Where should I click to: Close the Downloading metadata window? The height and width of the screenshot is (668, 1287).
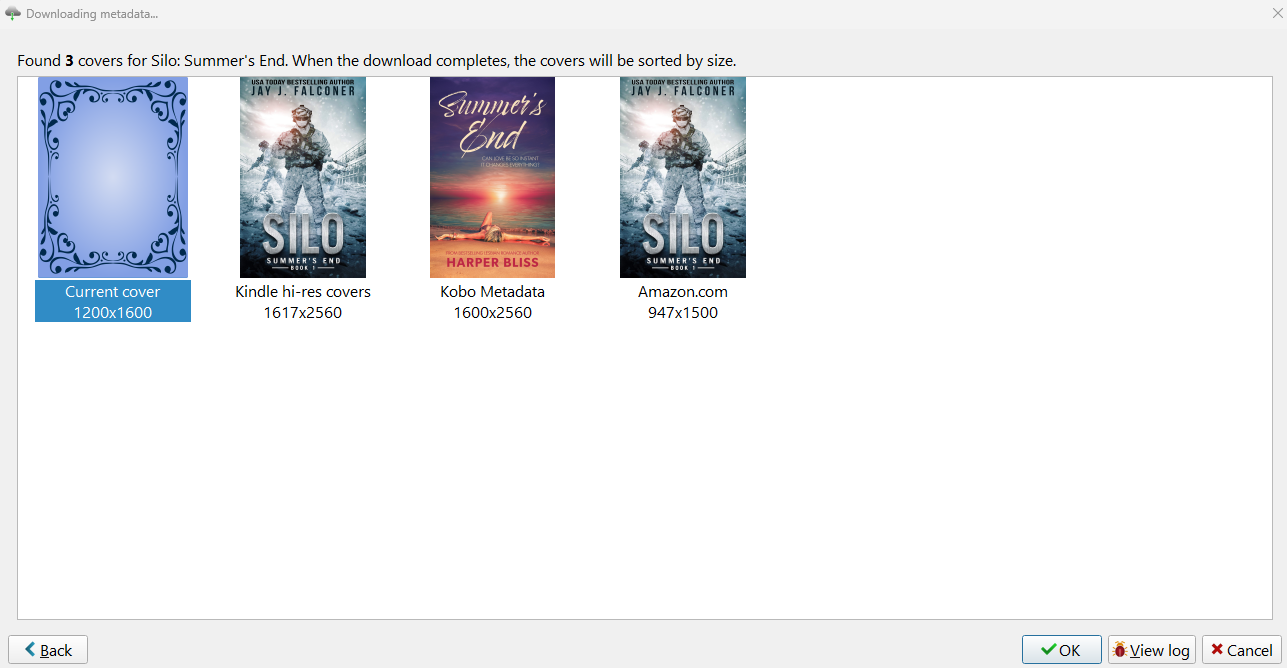pyautogui.click(x=1277, y=13)
